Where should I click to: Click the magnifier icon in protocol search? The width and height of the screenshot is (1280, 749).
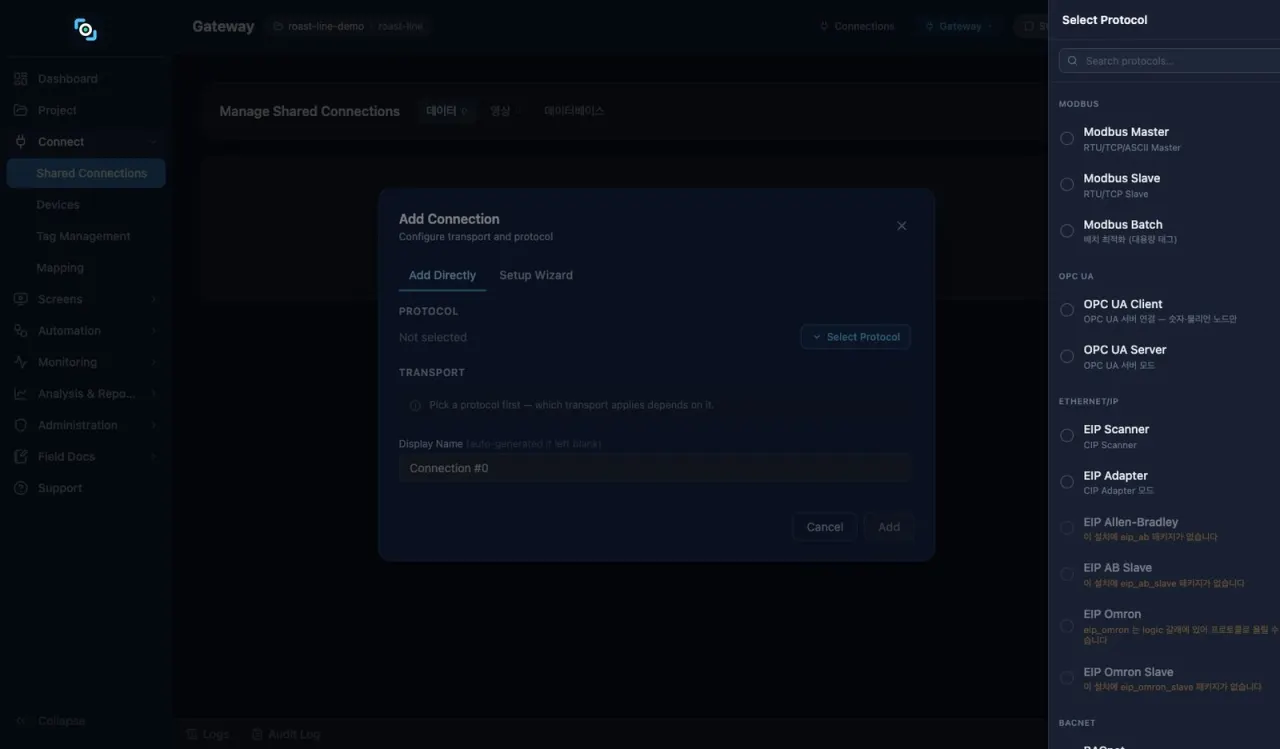pyautogui.click(x=1073, y=61)
